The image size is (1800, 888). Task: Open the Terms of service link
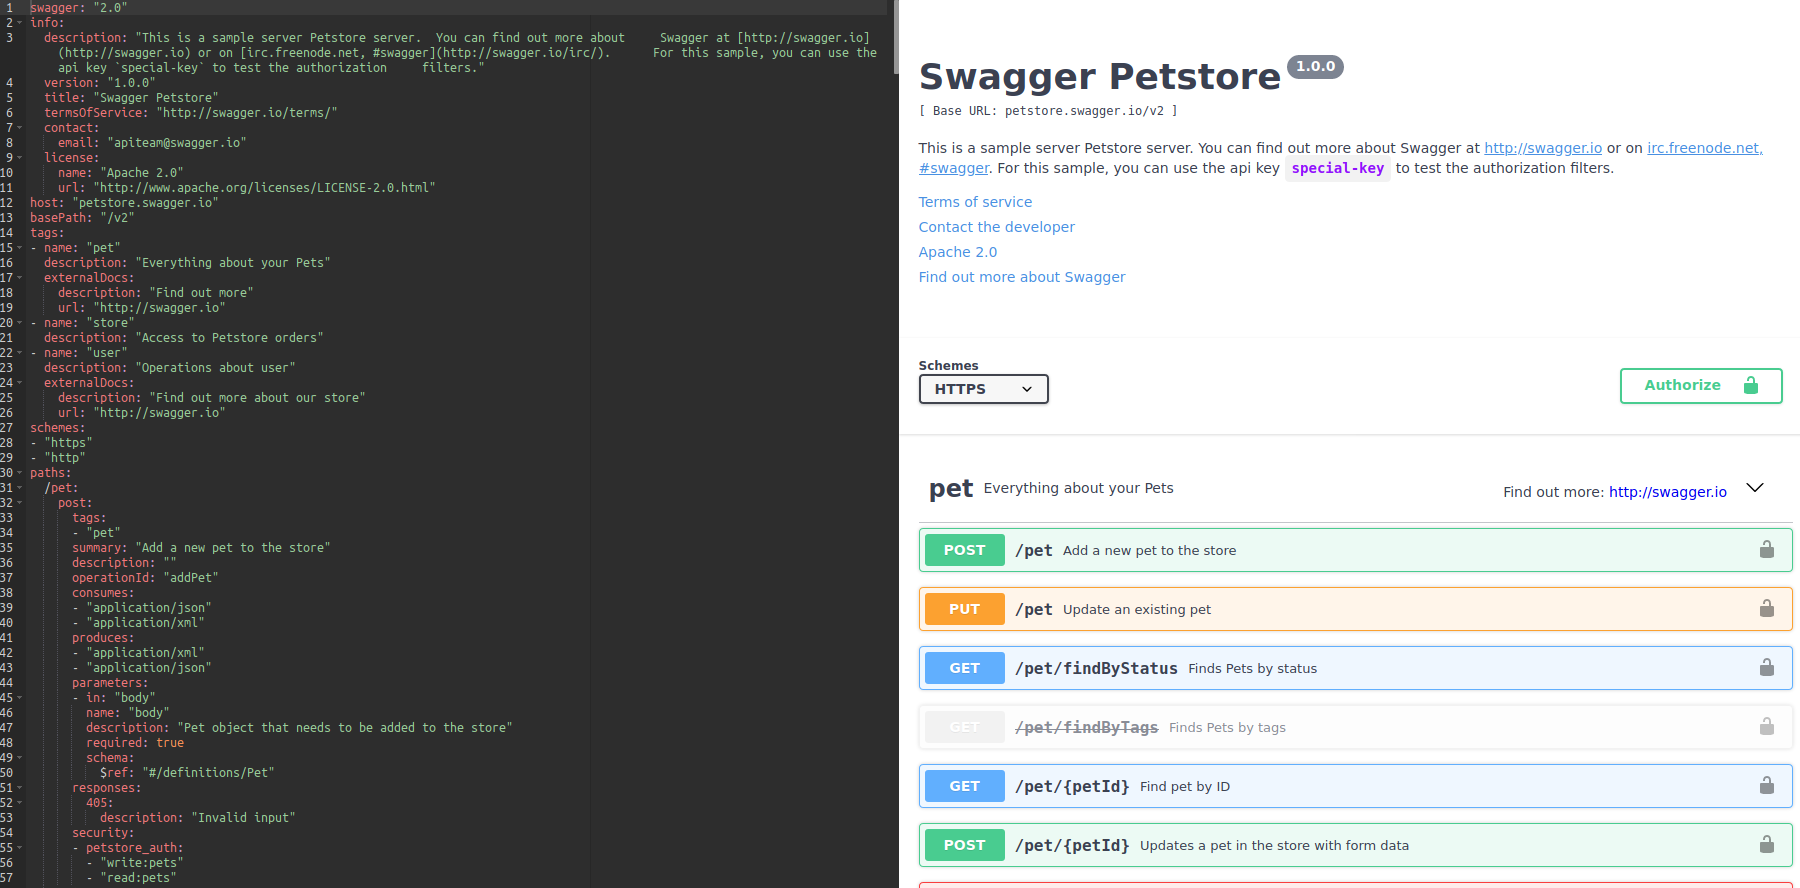[x=975, y=202]
